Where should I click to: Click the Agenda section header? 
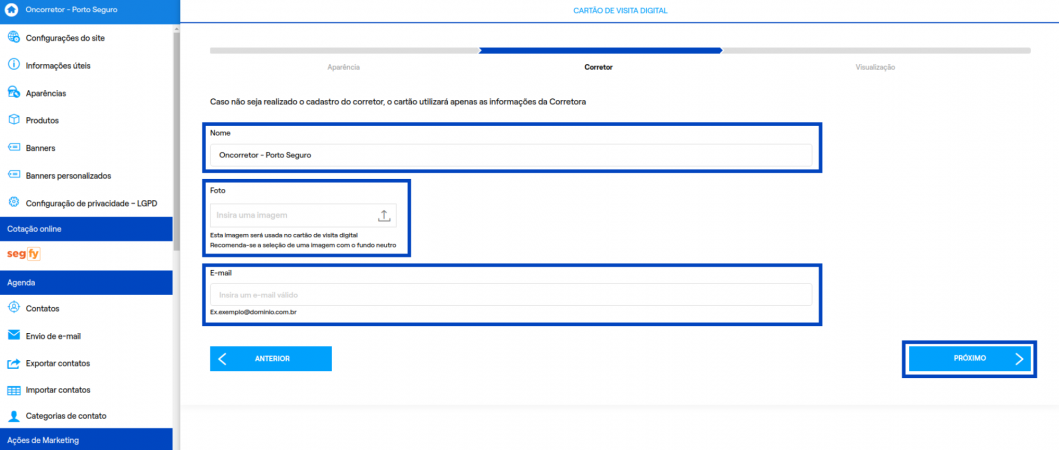coord(86,282)
